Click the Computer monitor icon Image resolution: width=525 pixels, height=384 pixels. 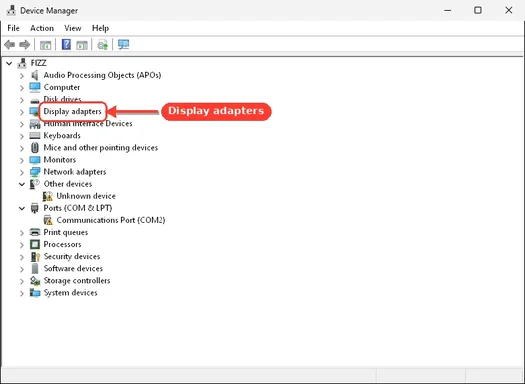pyautogui.click(x=35, y=87)
